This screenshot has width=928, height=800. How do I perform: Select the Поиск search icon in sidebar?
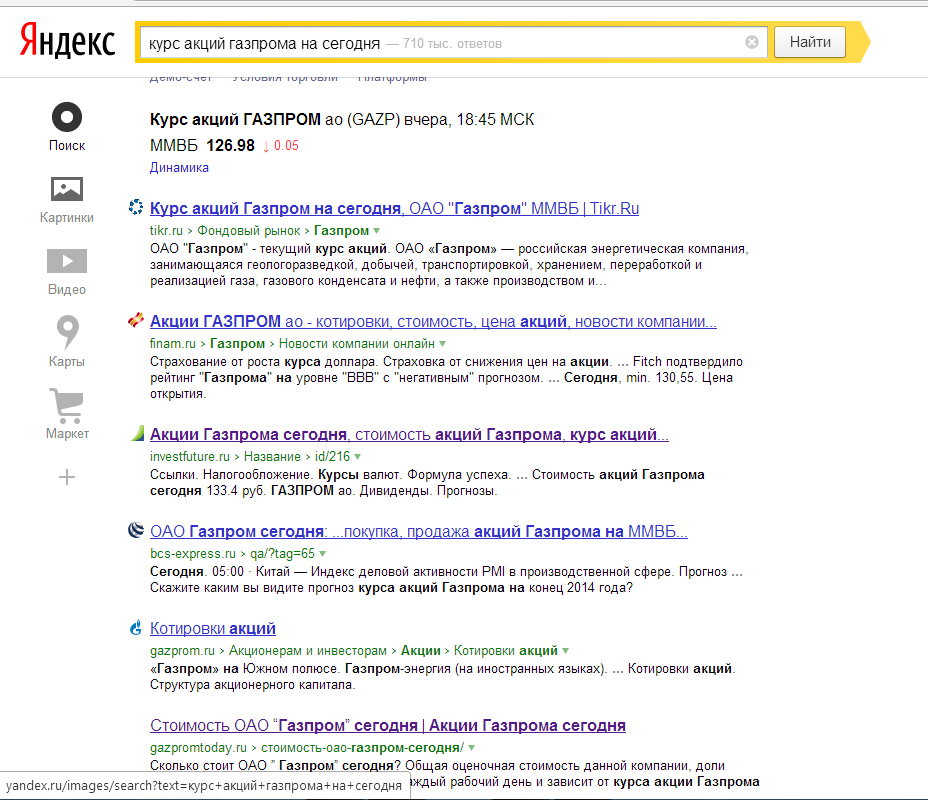coord(67,117)
